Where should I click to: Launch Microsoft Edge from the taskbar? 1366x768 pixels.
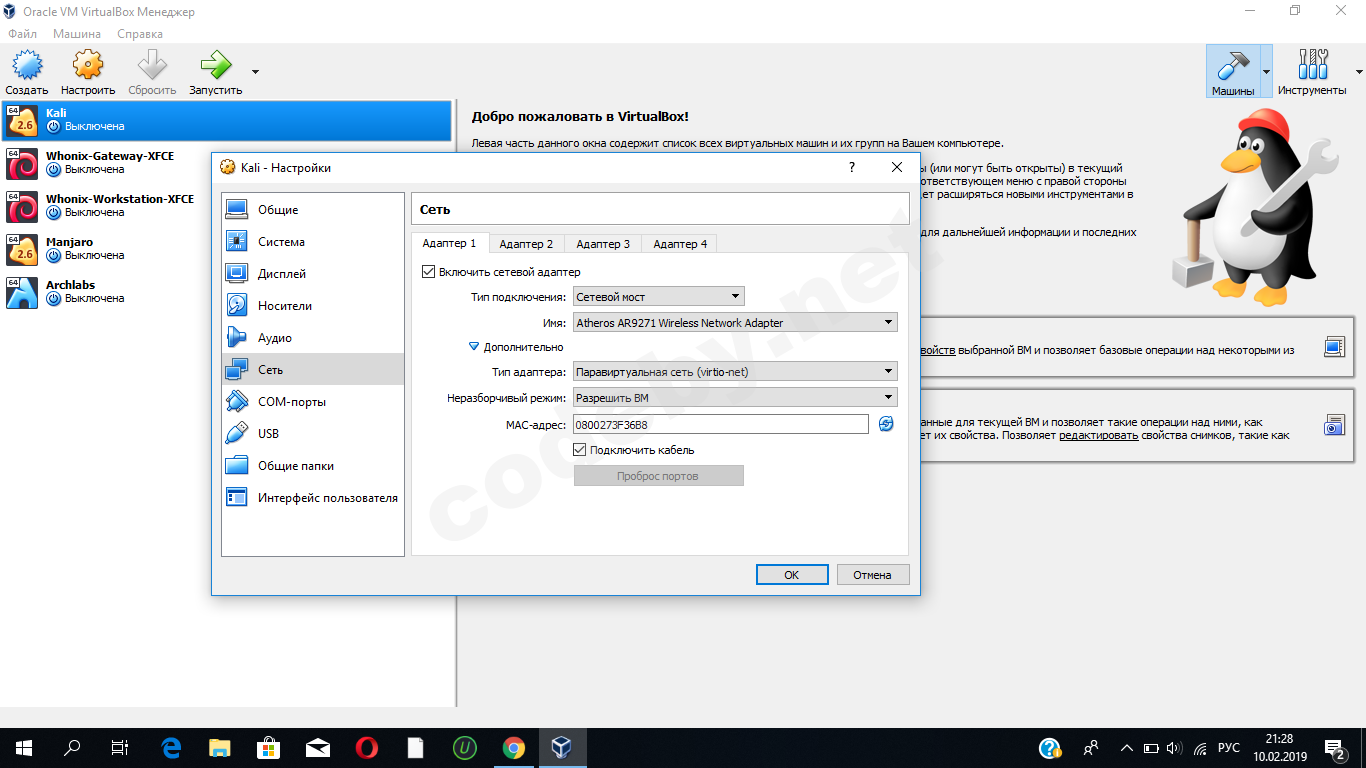pos(171,748)
